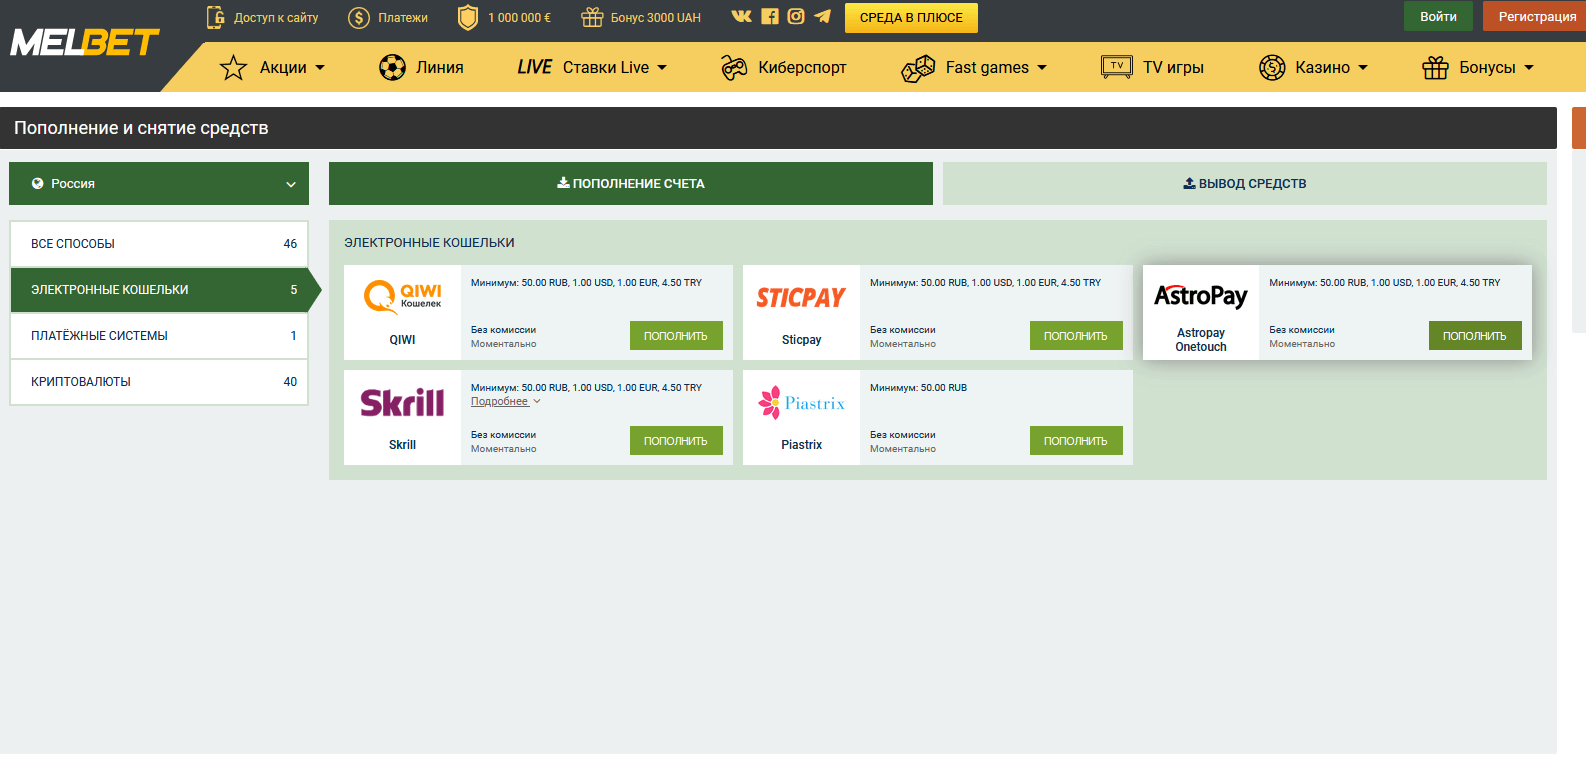Click the Пополнение и снятие средств title

[x=141, y=128]
